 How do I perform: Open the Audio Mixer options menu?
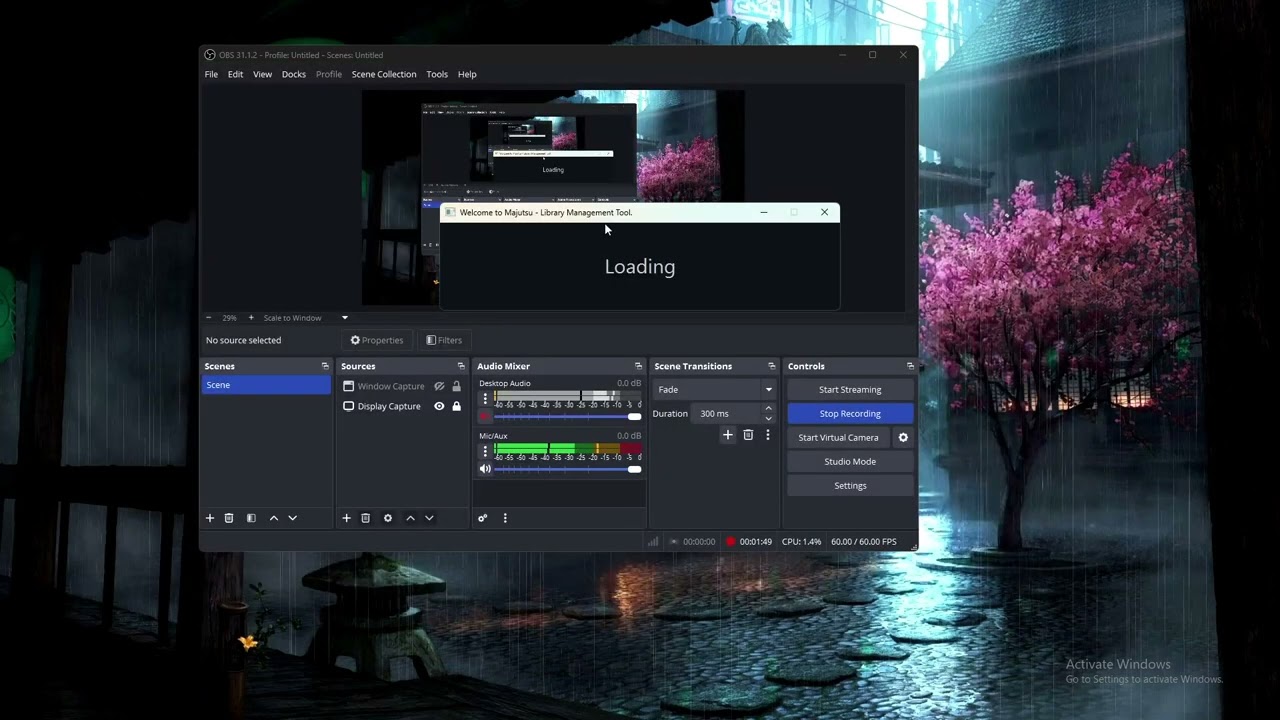point(505,518)
